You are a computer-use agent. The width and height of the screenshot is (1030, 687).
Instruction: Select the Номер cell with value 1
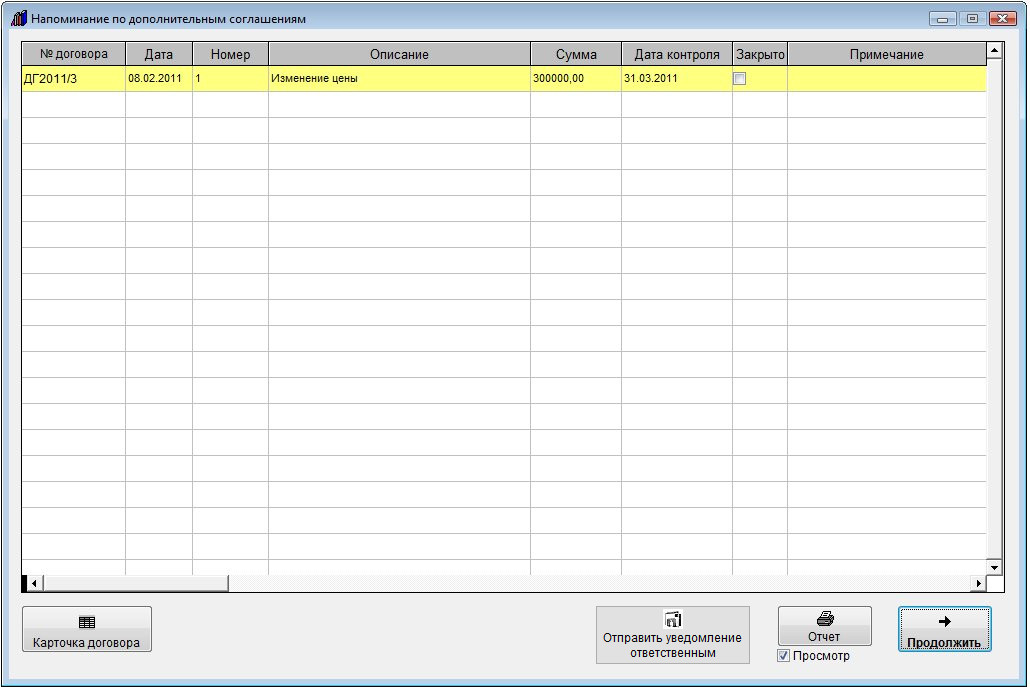click(x=231, y=79)
